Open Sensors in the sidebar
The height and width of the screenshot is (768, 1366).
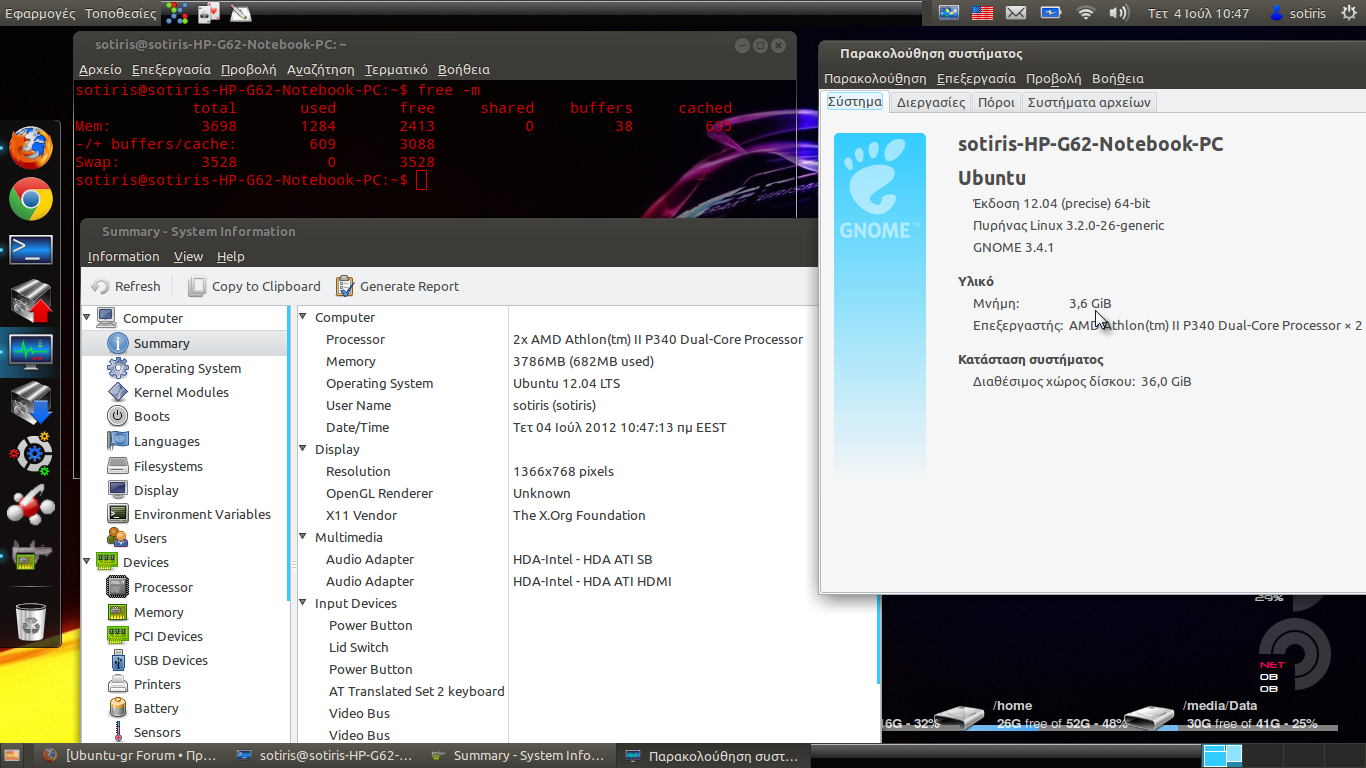click(144, 732)
